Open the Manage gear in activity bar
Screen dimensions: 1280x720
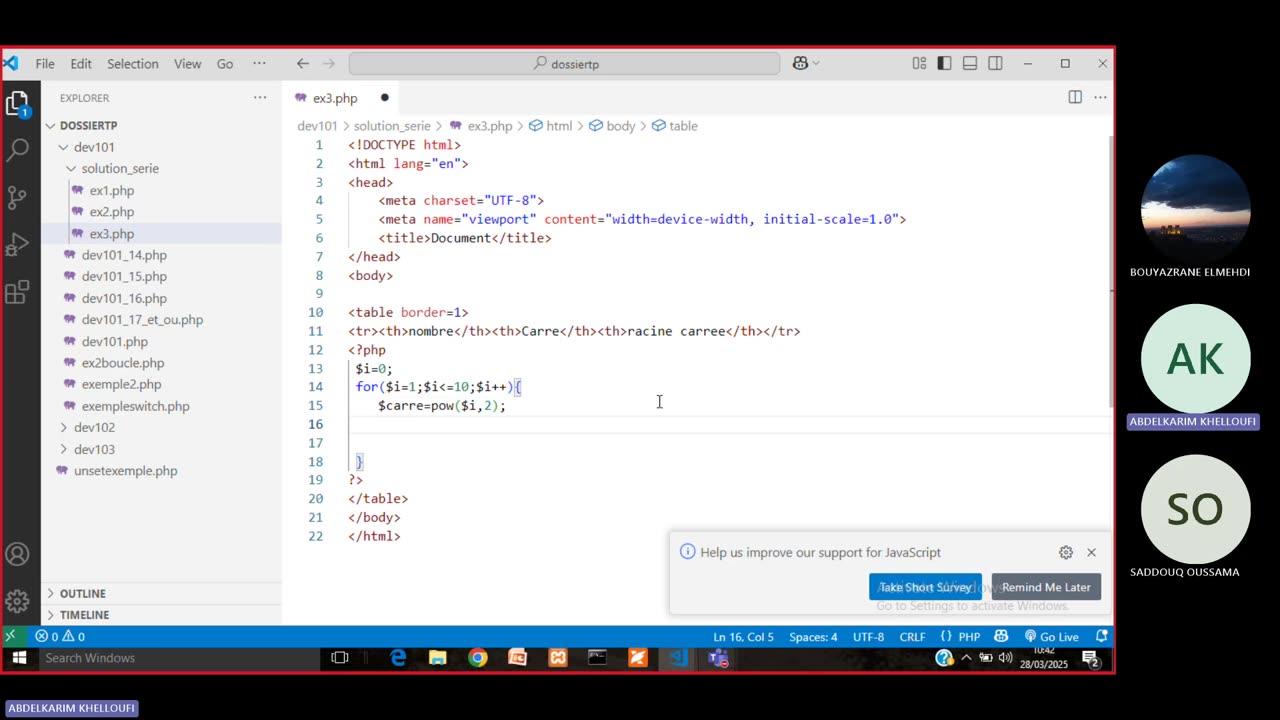[x=17, y=601]
